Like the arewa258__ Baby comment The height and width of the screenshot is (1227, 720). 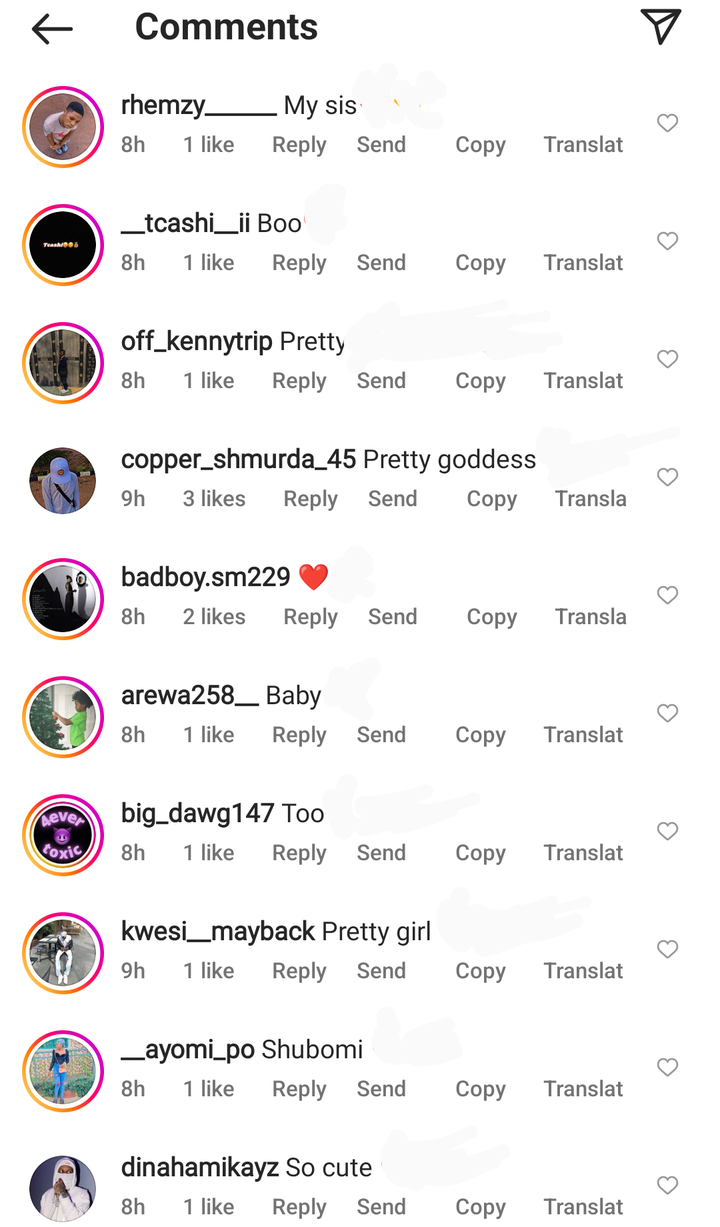coord(667,713)
